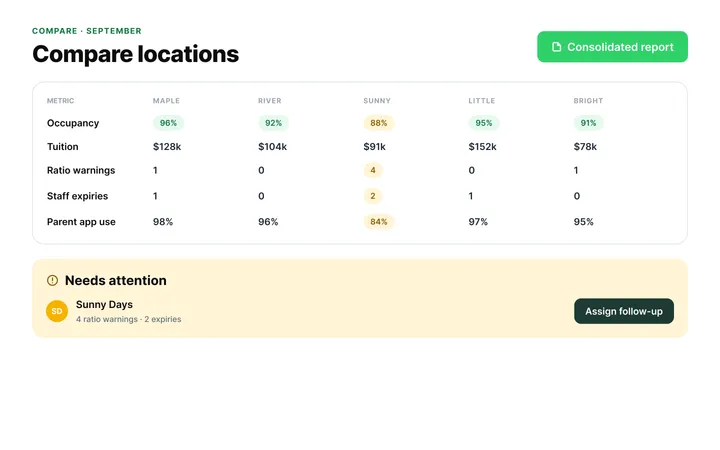Viewport: 720px width, 450px height.
Task: Click the Occupancy row label
Action: 73,123
